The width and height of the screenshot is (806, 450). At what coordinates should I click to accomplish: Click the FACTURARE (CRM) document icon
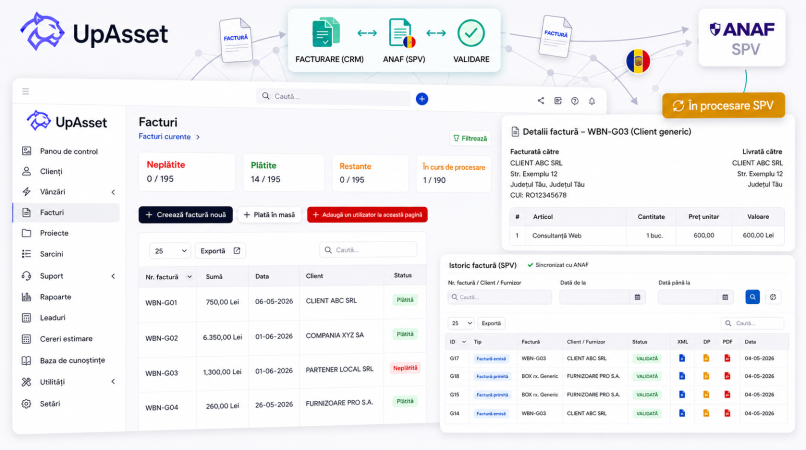[326, 32]
